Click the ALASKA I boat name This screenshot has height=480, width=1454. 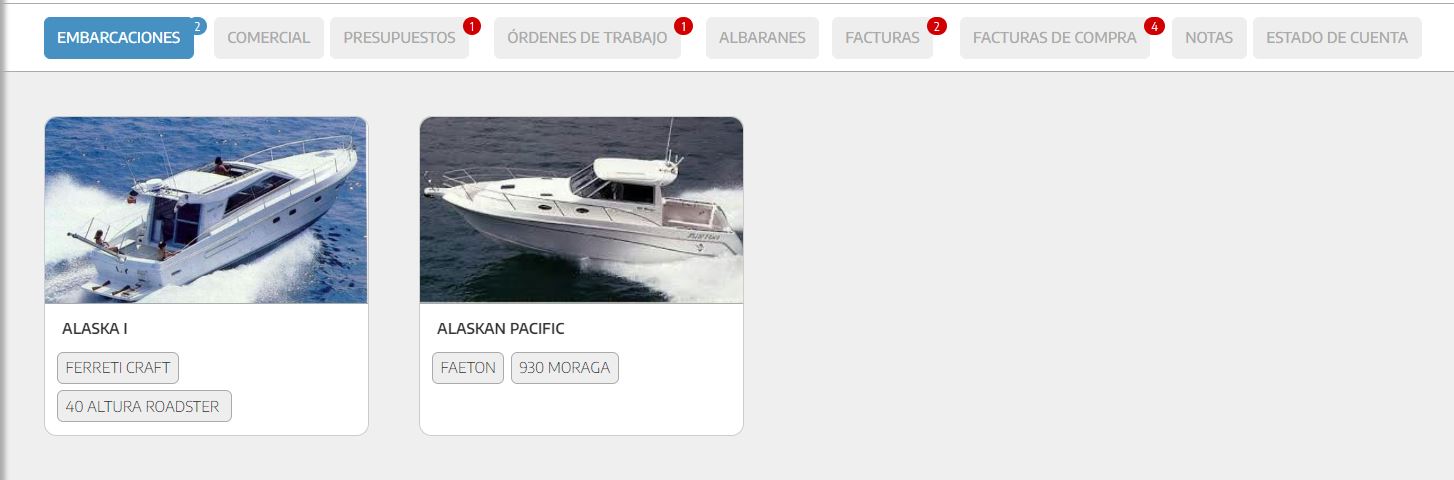pyautogui.click(x=95, y=328)
